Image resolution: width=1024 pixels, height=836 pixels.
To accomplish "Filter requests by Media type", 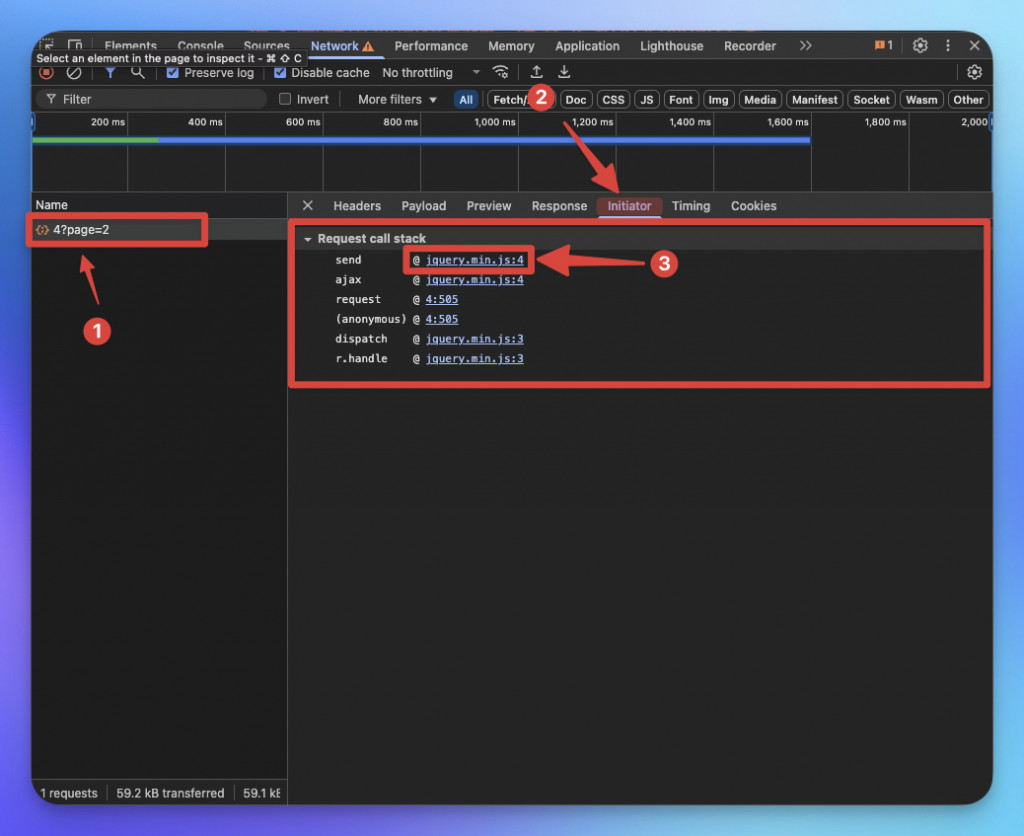I will 760,100.
